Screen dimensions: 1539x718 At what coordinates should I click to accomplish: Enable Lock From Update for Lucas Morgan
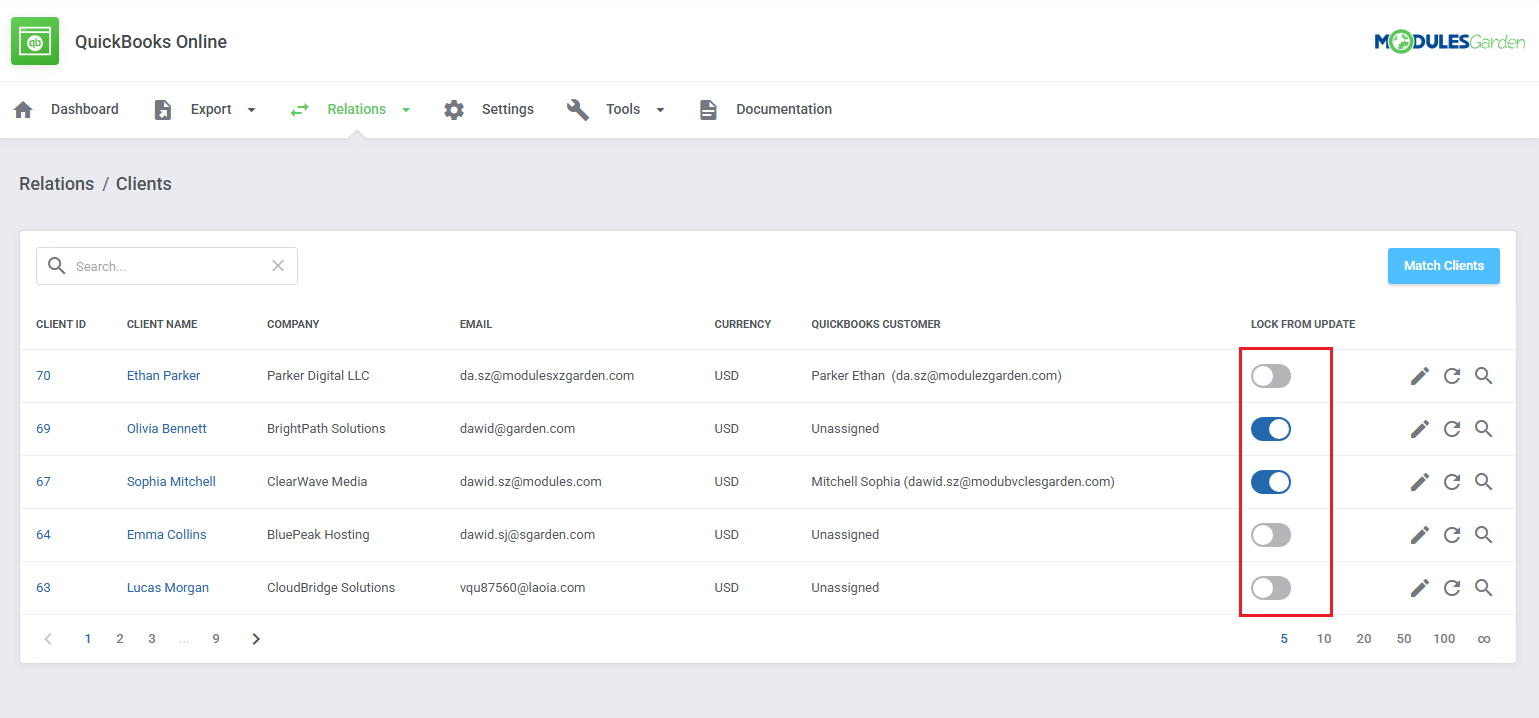[1271, 588]
